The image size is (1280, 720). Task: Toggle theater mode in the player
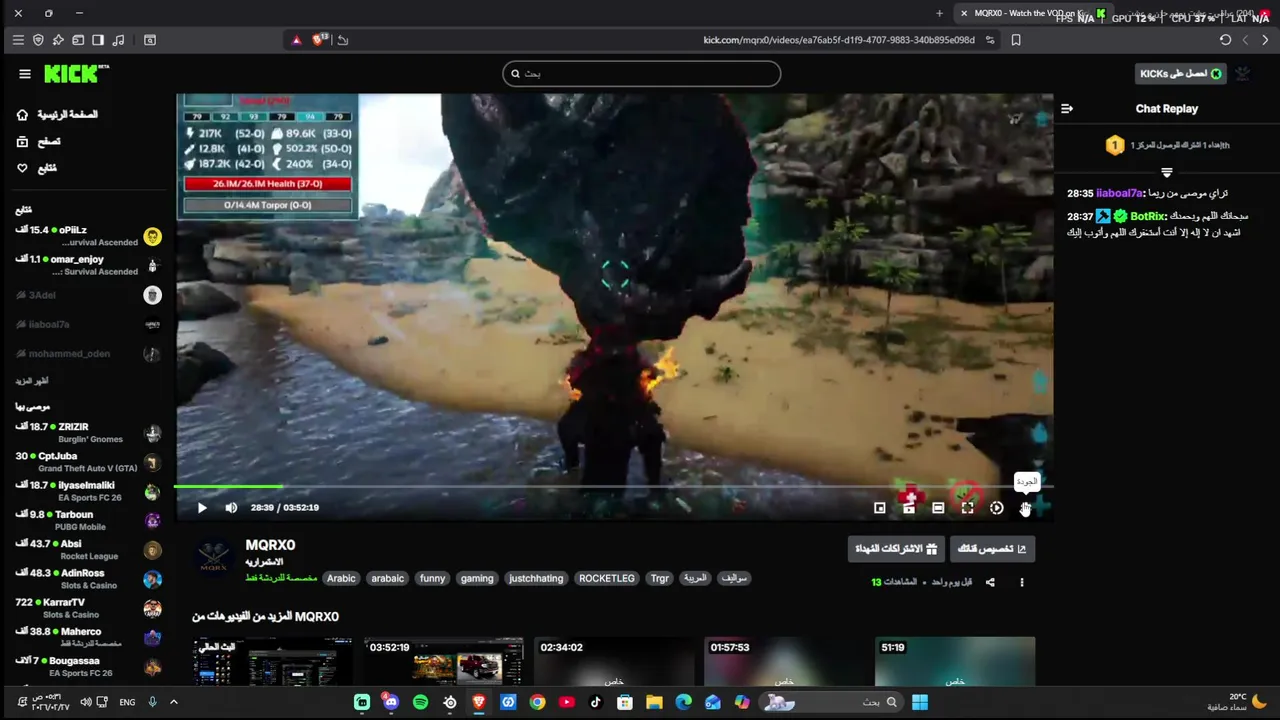(938, 508)
